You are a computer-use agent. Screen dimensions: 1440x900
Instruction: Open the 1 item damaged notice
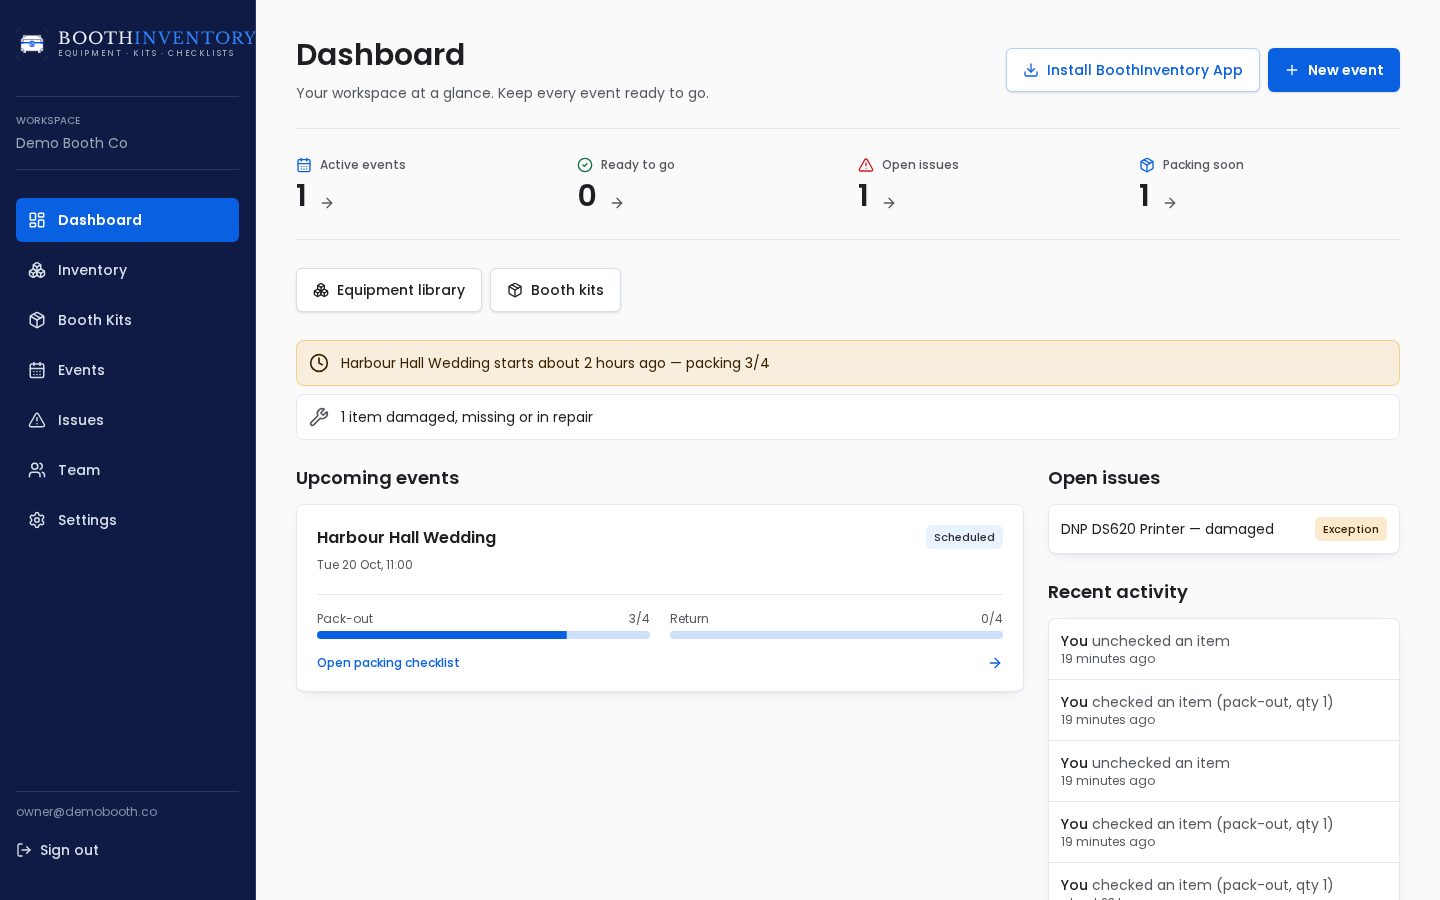coord(848,417)
